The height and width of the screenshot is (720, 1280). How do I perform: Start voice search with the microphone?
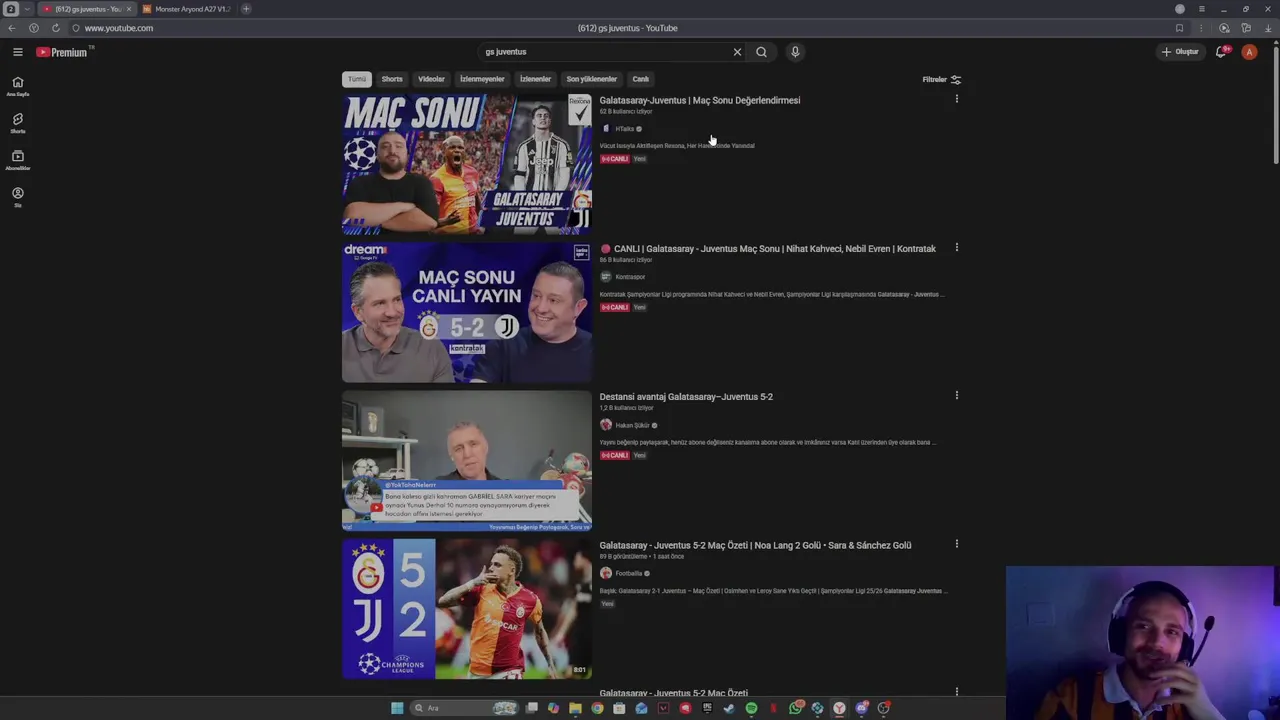click(795, 52)
